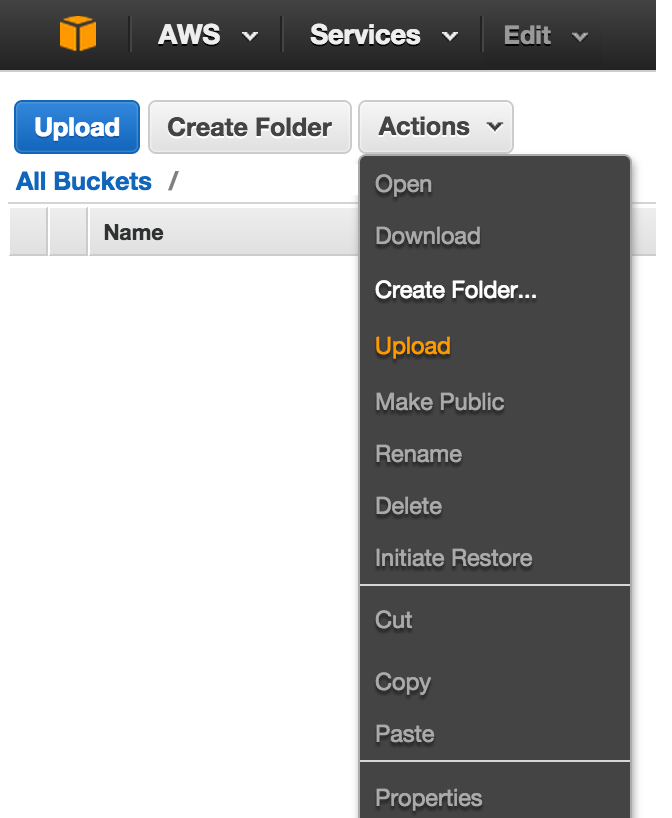Sort by the Name column header

(x=133, y=232)
